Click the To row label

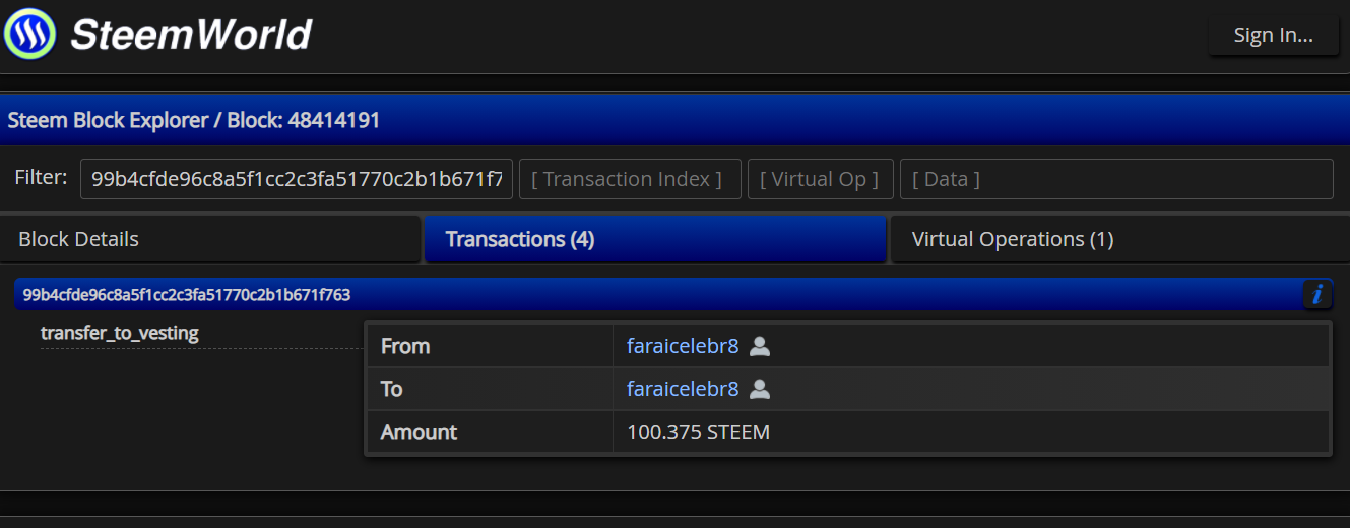[391, 389]
